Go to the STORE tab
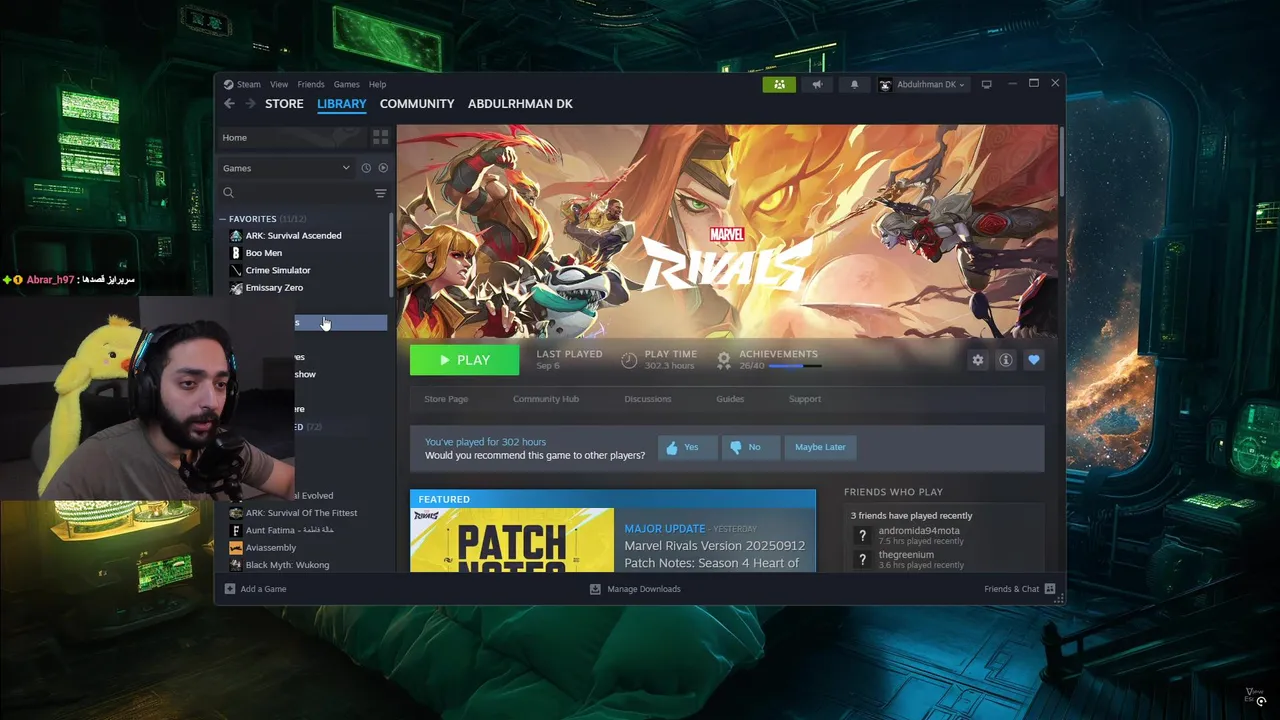This screenshot has height=720, width=1280. point(284,104)
